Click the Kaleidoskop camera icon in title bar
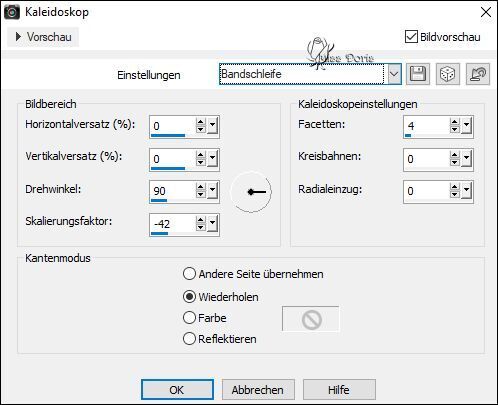The height and width of the screenshot is (405, 498). click(12, 12)
